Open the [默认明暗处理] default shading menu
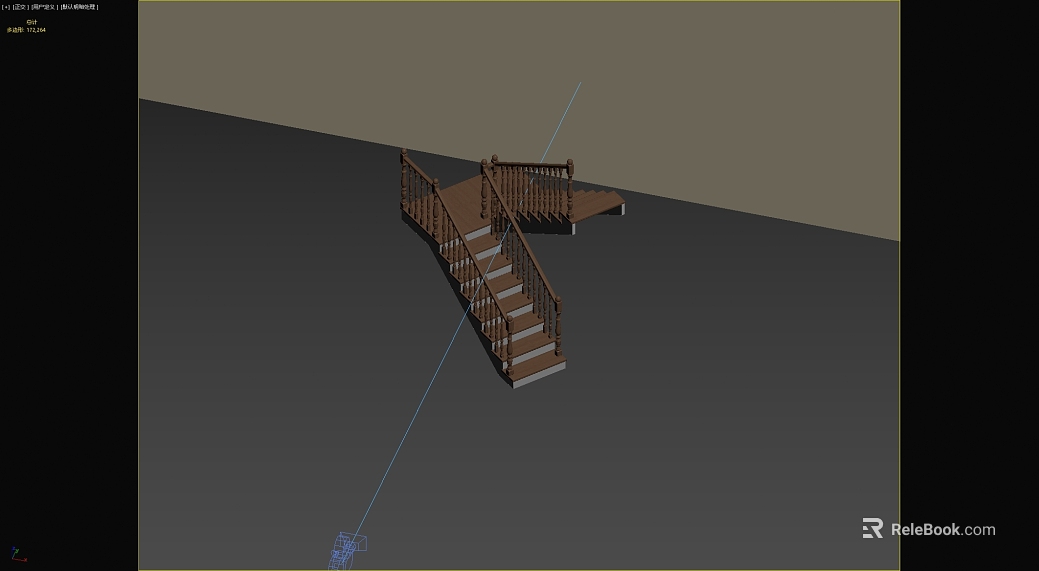Screen dimensions: 1039x571 [x=80, y=7]
